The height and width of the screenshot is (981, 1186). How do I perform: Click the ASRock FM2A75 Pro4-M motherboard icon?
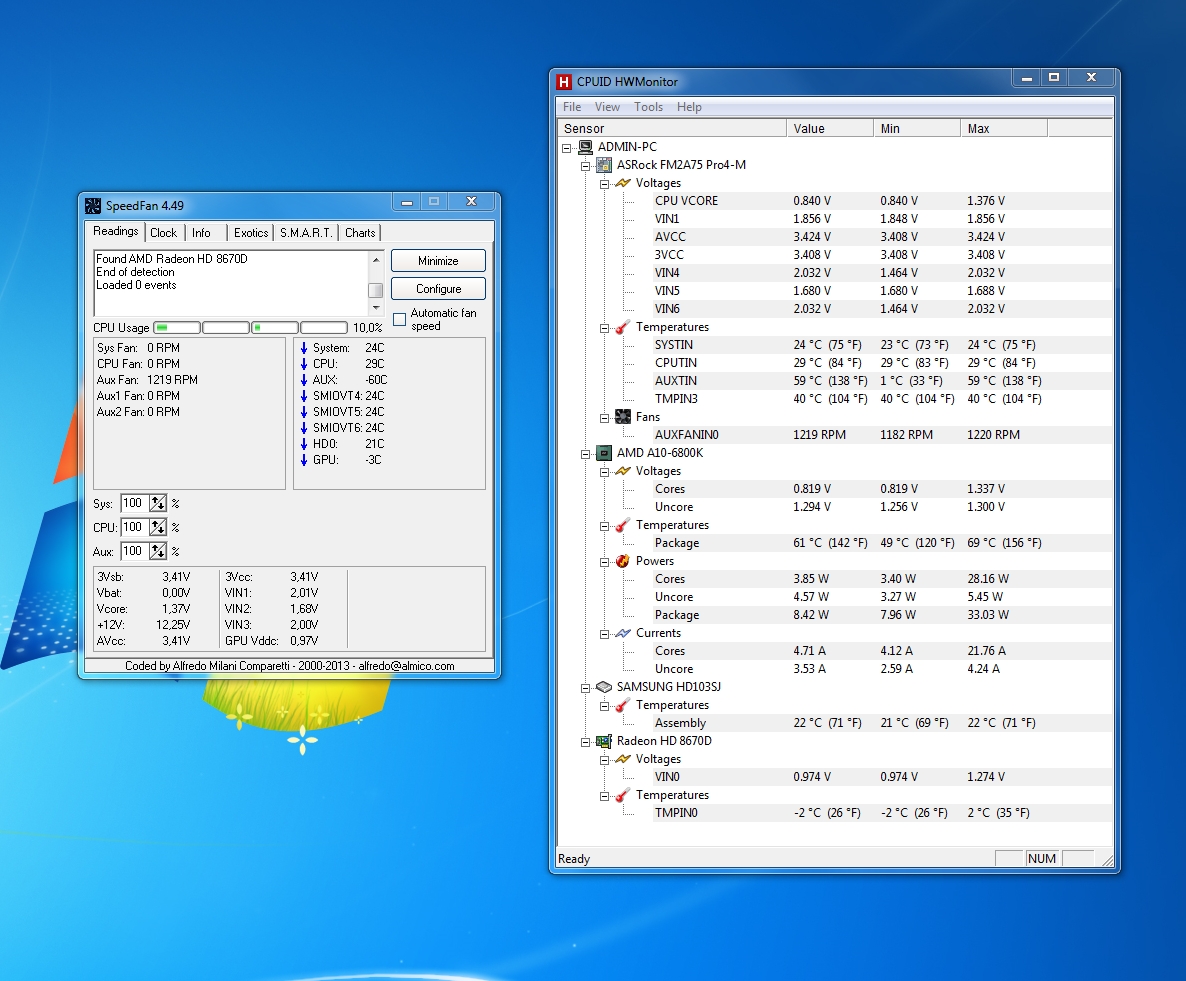(x=604, y=165)
